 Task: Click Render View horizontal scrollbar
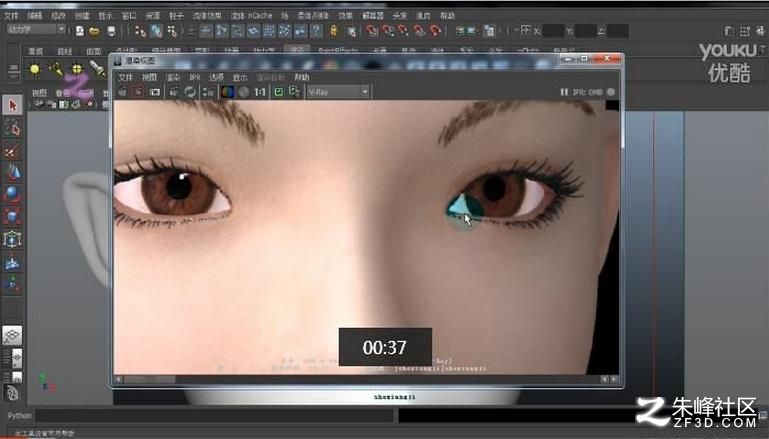click(360, 380)
